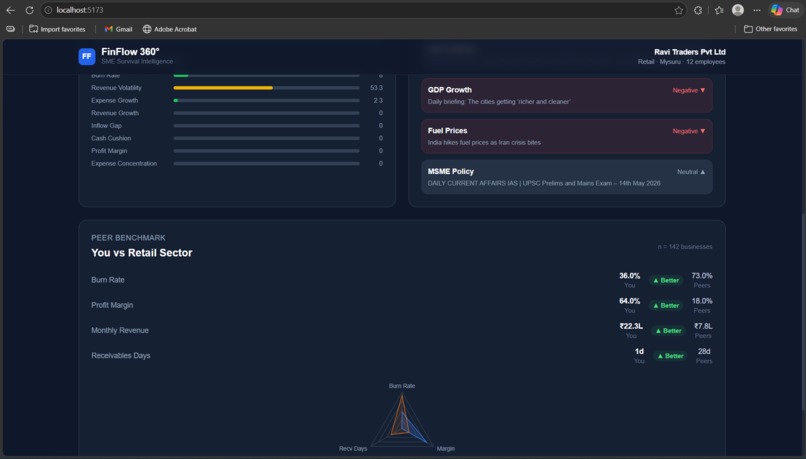
Task: Click Revenue Growth progress bar
Action: 266,113
